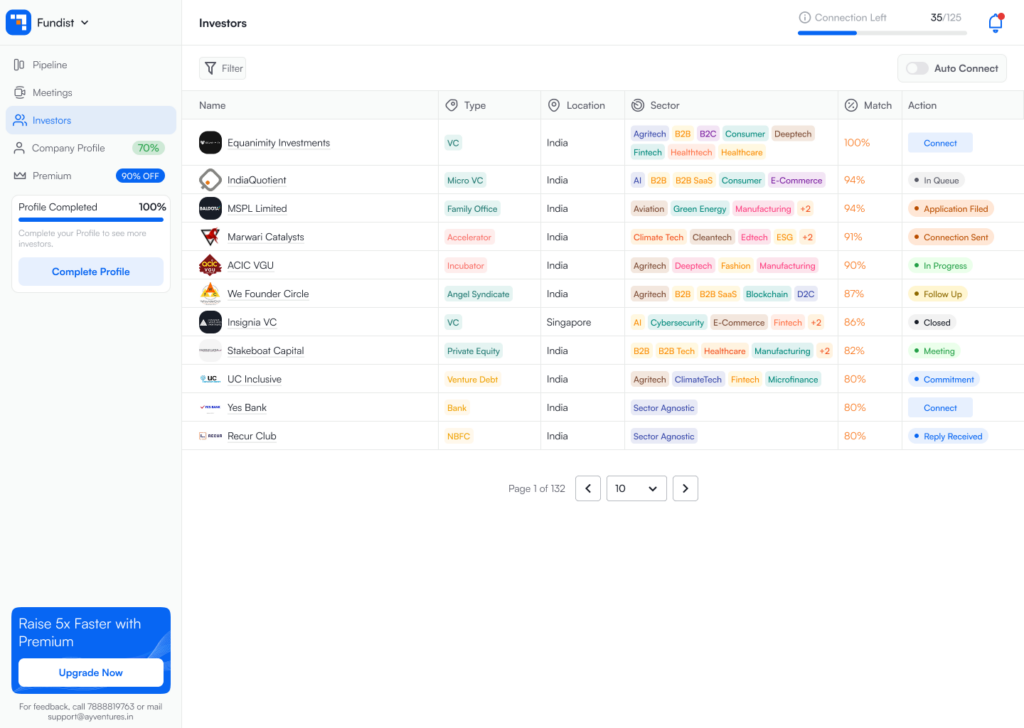1024x728 pixels.
Task: Go to previous page arrow
Action: (x=588, y=488)
